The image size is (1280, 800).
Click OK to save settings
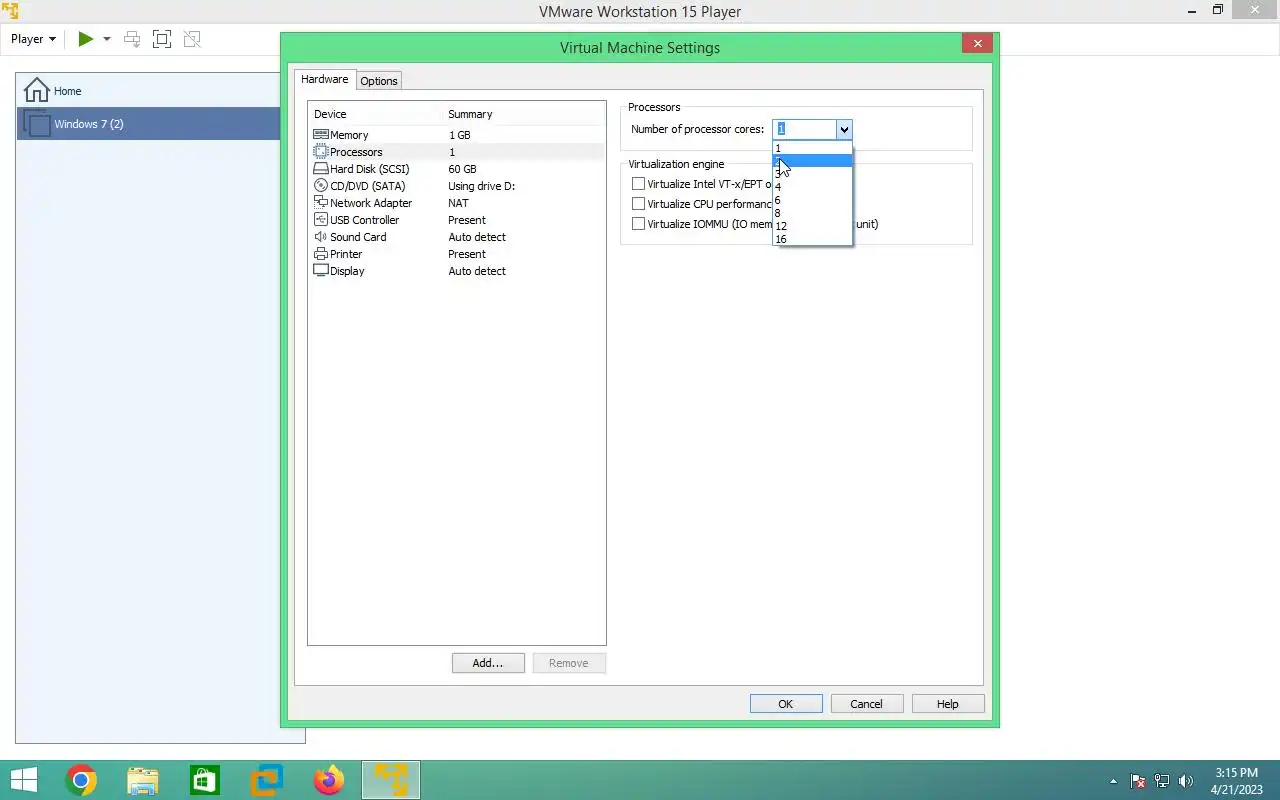tap(786, 704)
